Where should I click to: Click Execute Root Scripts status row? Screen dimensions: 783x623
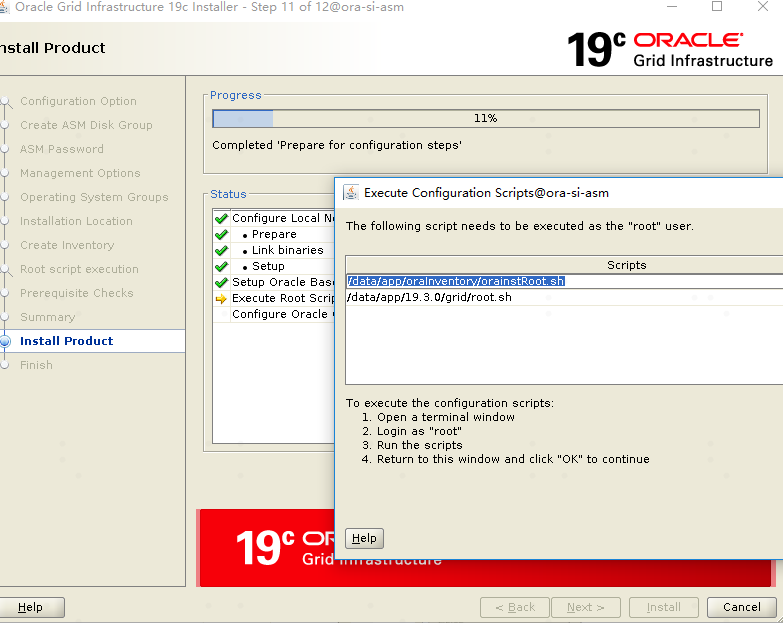click(x=275, y=298)
